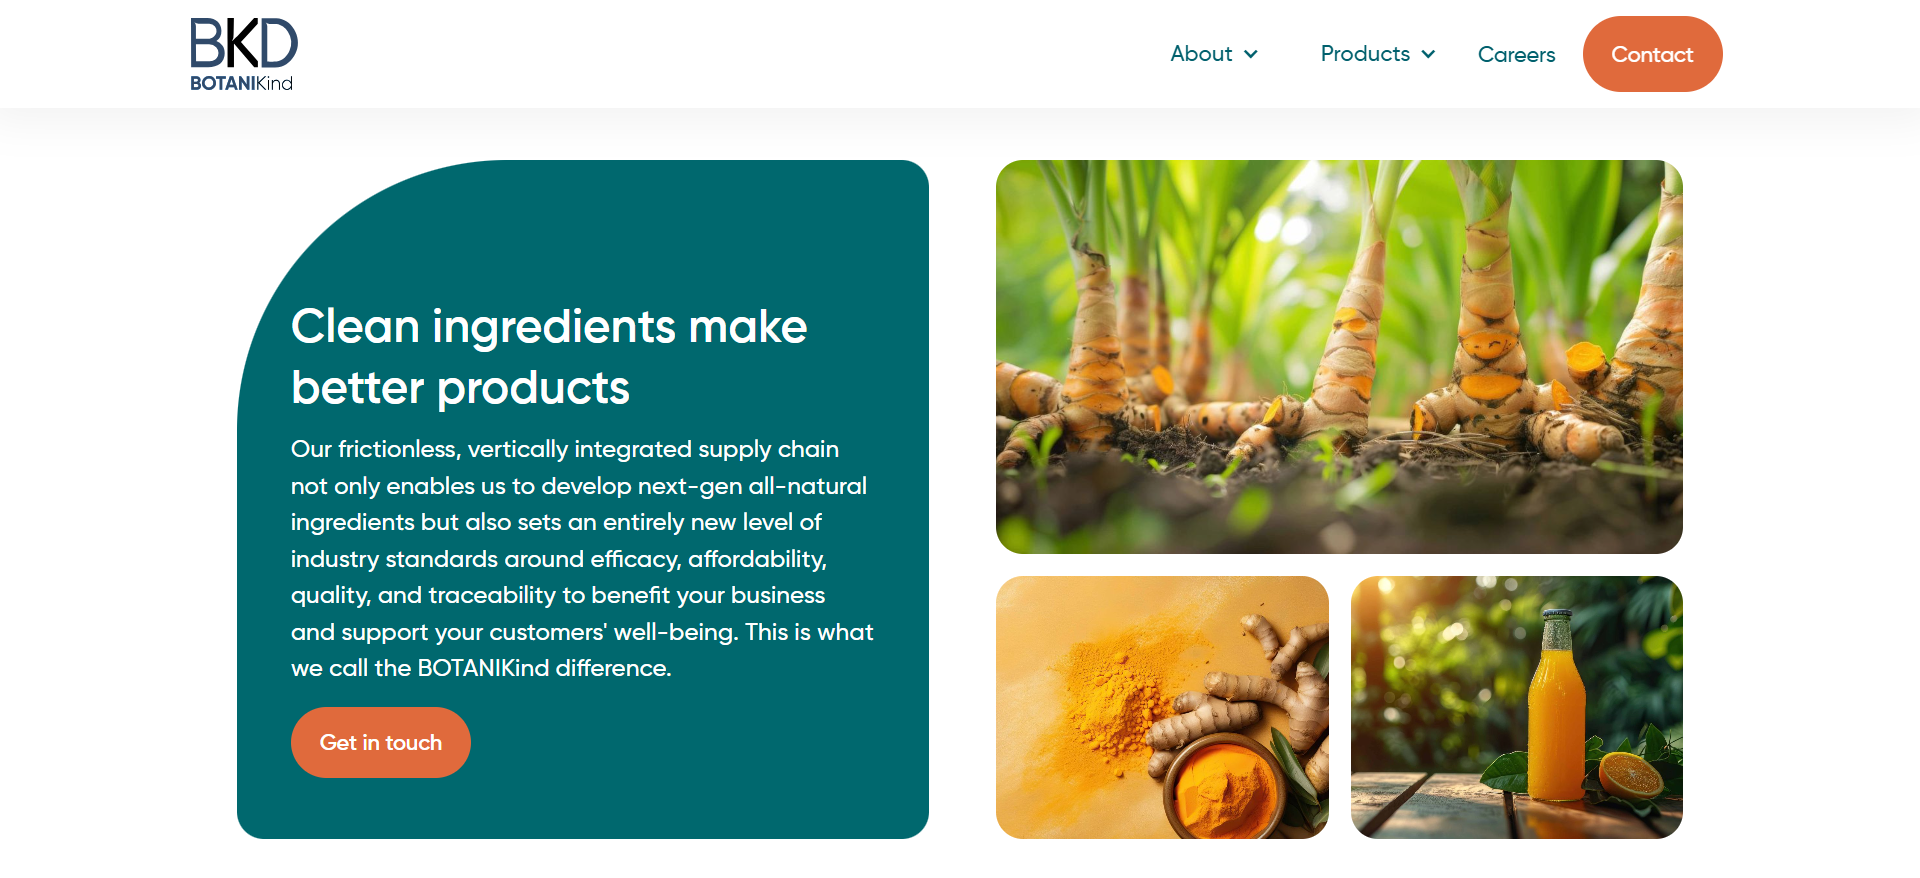Expand the About chevron arrow
The image size is (1920, 878).
pyautogui.click(x=1250, y=55)
